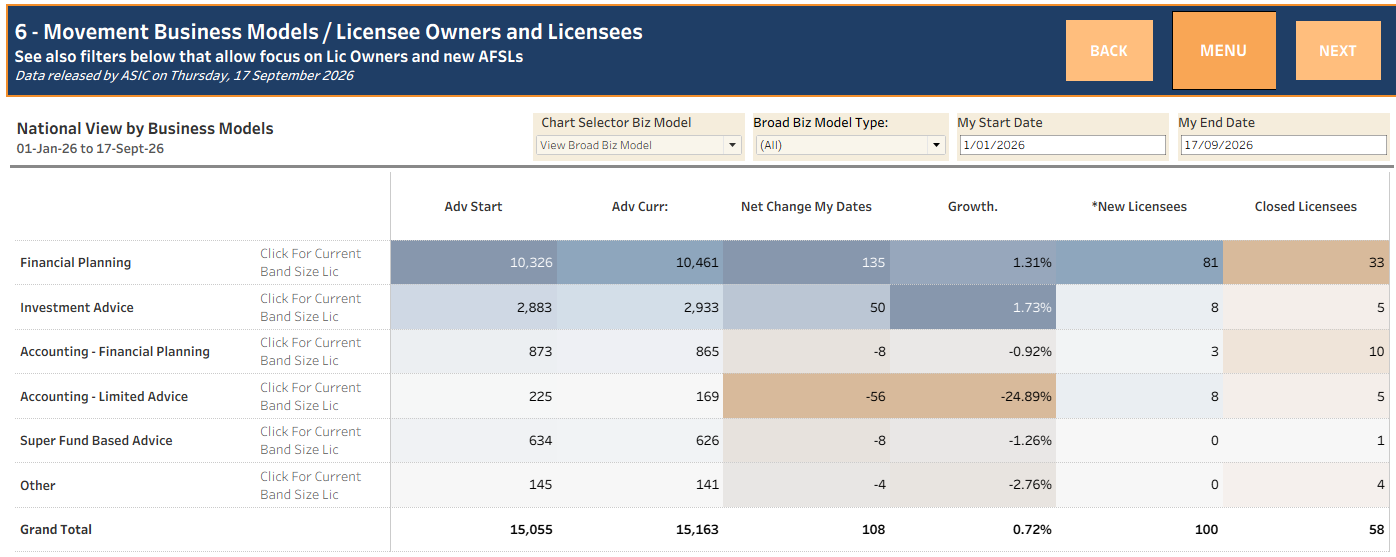Click the 58 grand total closed licensees cell
The height and width of the screenshot is (557, 1396).
[1306, 529]
